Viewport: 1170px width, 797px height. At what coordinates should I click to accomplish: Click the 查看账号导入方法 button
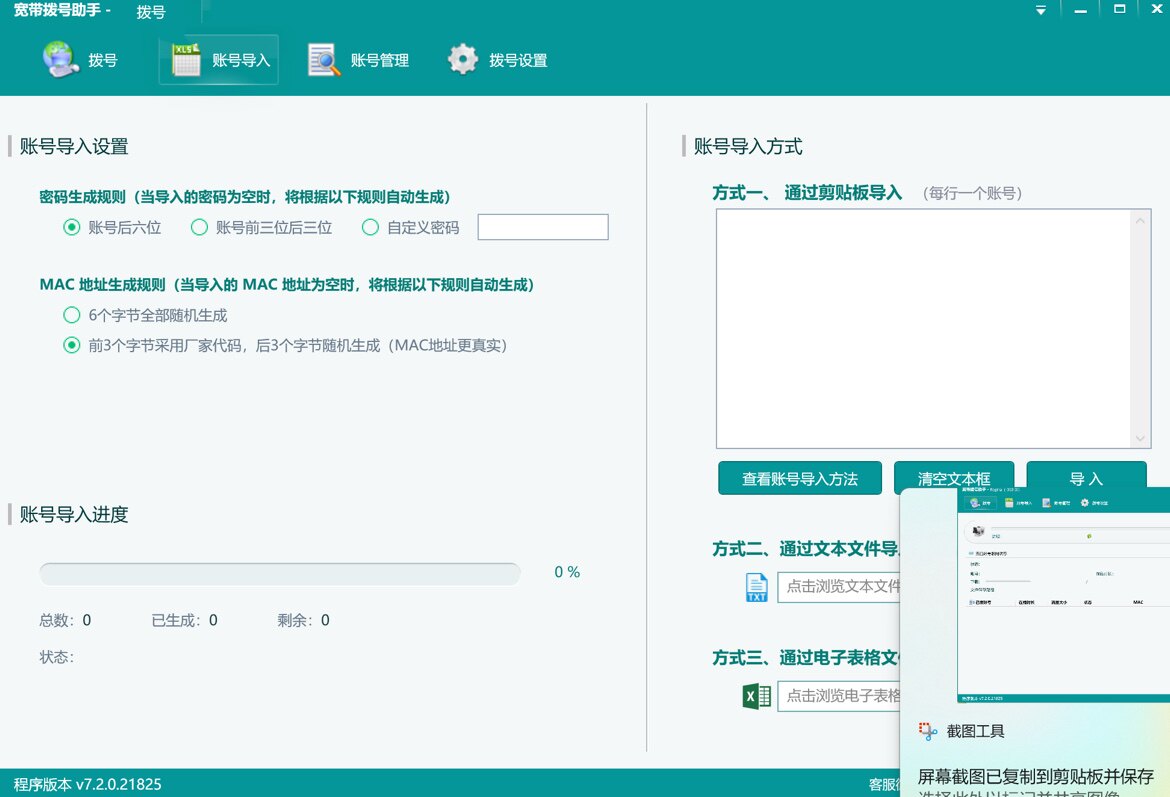coord(799,478)
